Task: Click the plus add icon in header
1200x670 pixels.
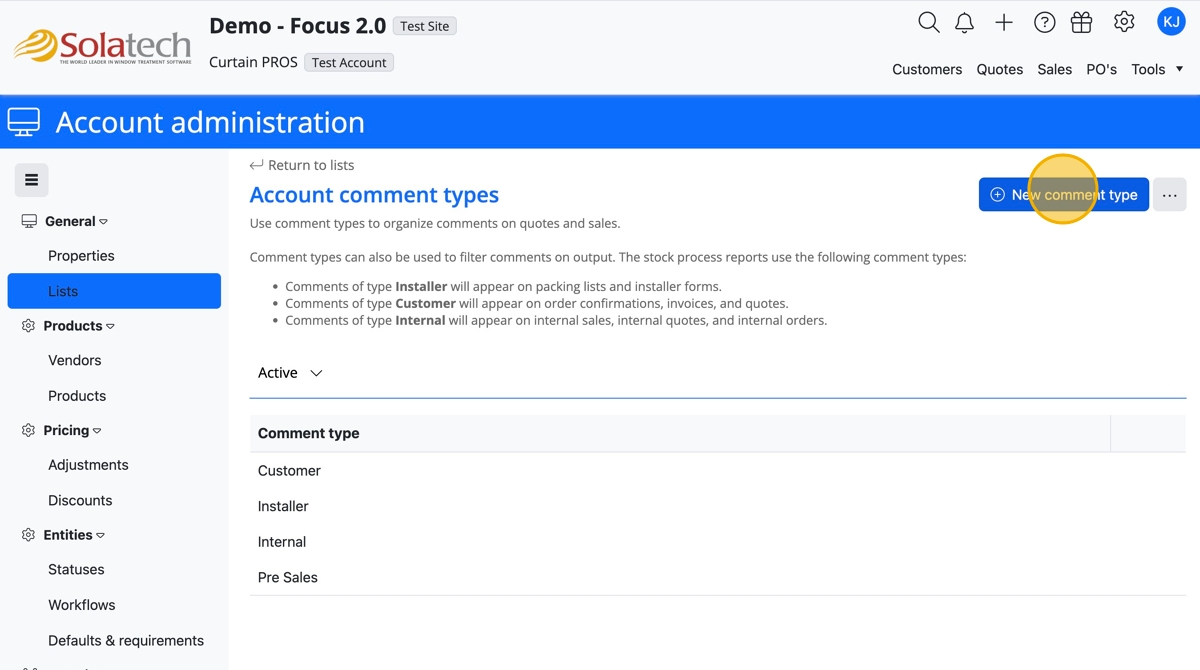Action: coord(1004,23)
